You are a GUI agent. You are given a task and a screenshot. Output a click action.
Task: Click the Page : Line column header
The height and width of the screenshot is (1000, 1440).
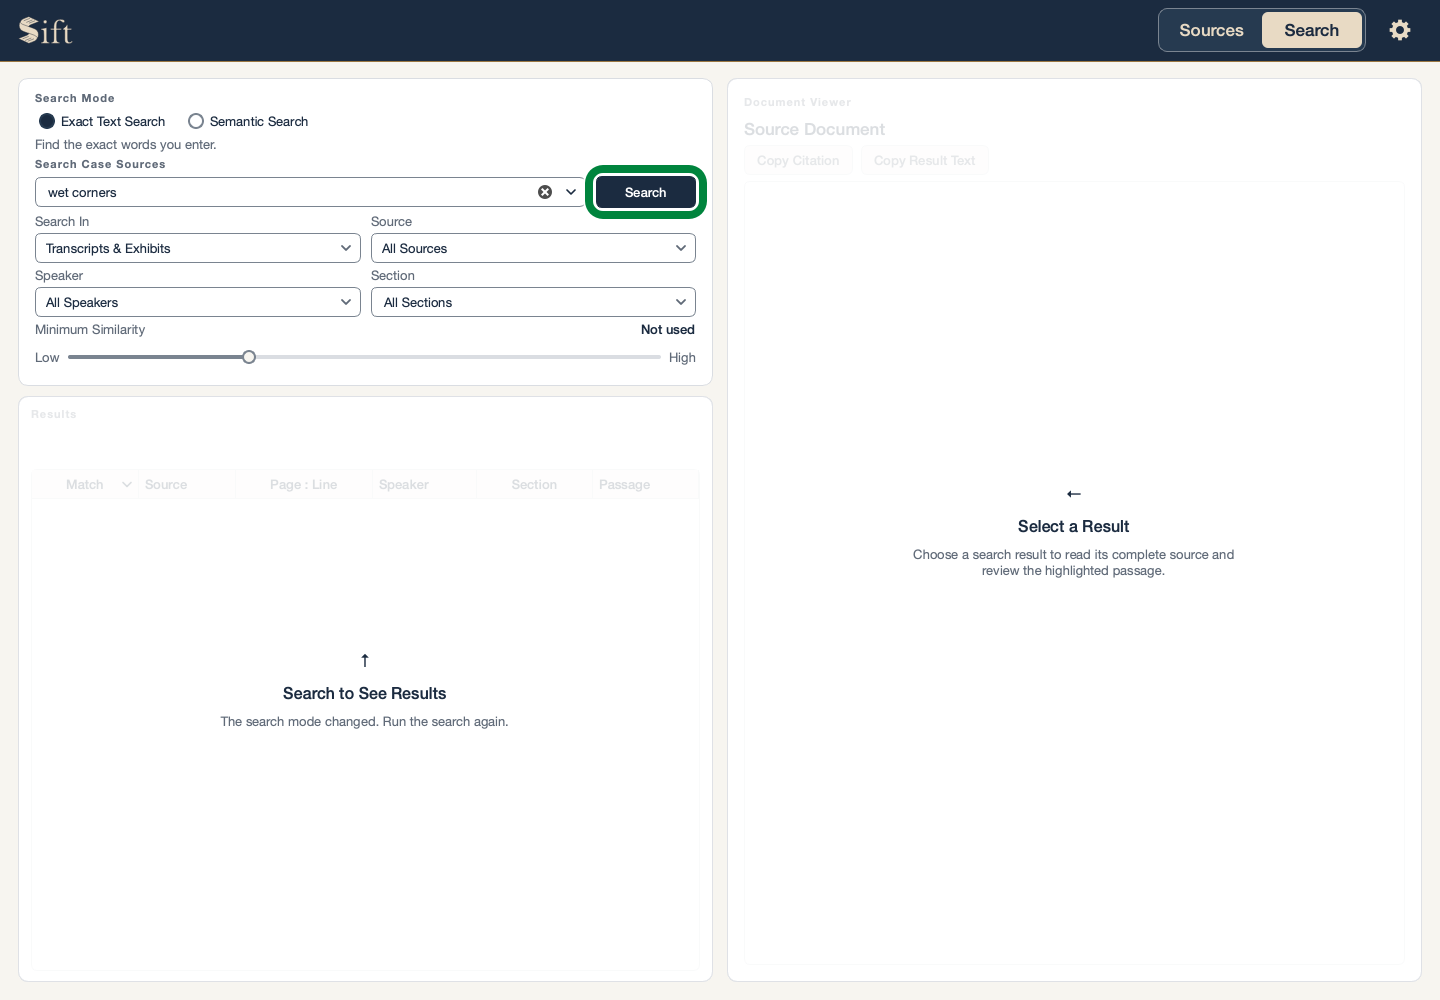tap(303, 484)
